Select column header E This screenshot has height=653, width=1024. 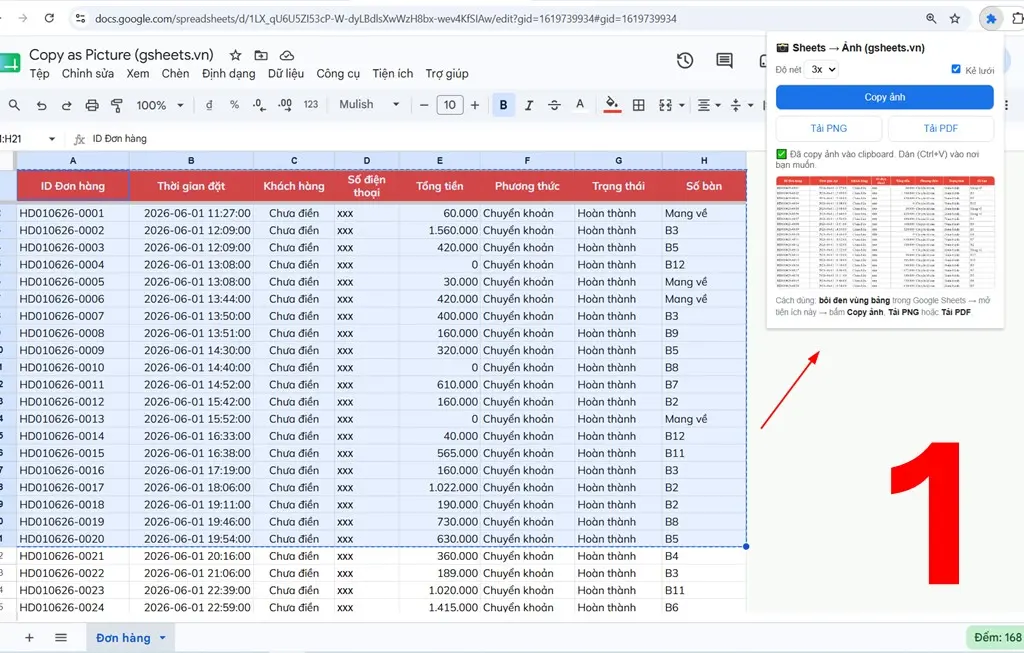click(x=440, y=160)
